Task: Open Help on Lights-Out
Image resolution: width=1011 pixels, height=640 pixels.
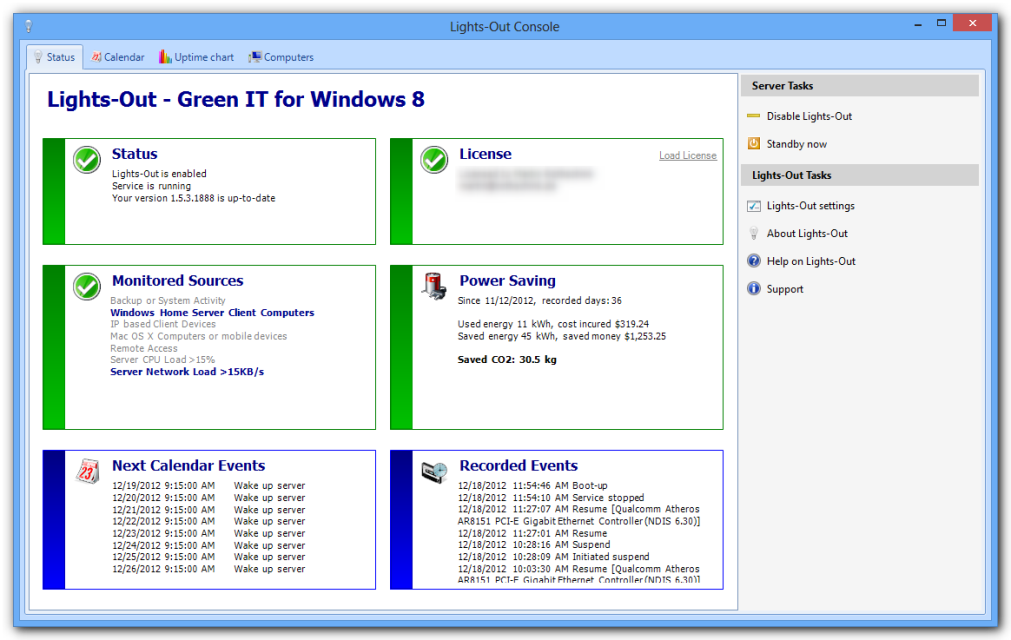Action: pos(811,261)
